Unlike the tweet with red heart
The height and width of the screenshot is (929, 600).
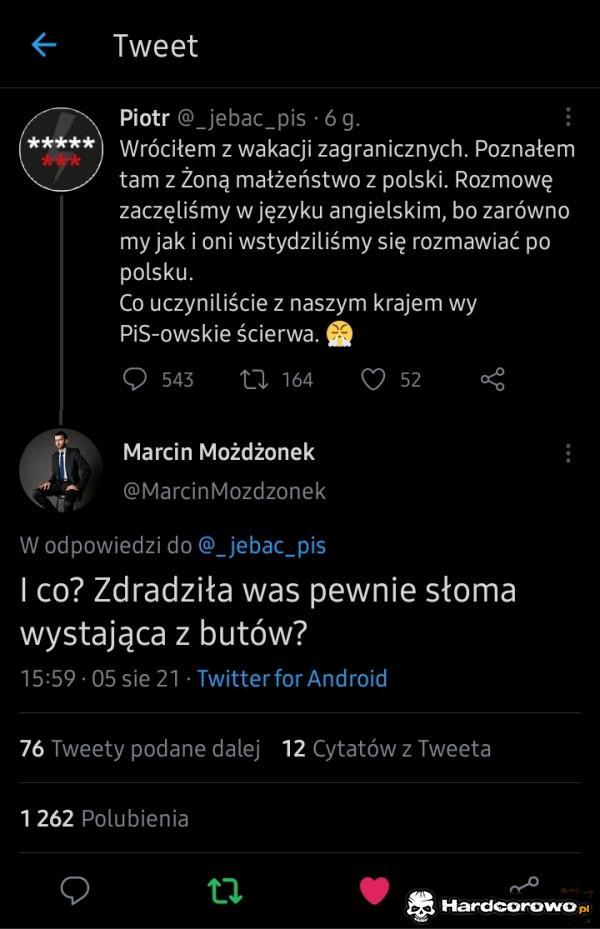pyautogui.click(x=374, y=890)
